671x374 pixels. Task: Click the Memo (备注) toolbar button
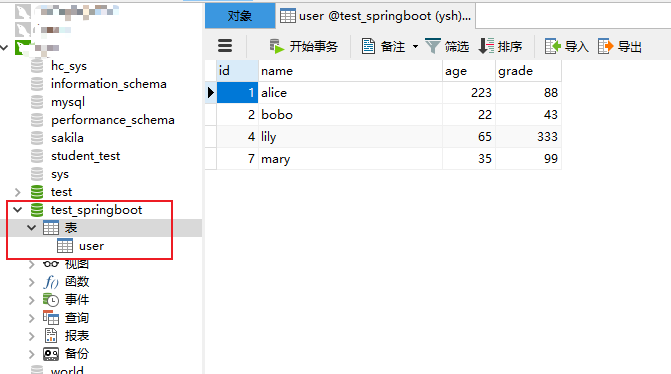[x=383, y=46]
